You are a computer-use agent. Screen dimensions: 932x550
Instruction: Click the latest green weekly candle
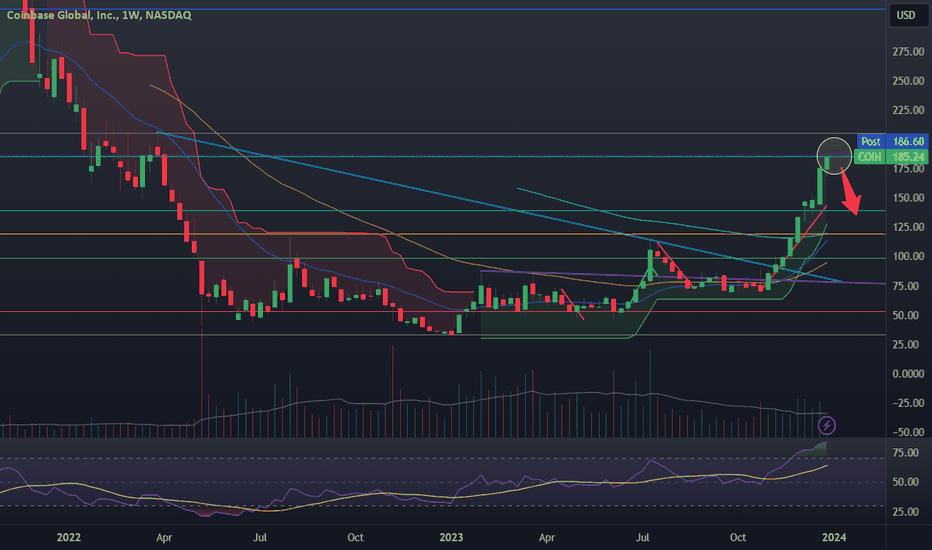pyautogui.click(x=827, y=163)
